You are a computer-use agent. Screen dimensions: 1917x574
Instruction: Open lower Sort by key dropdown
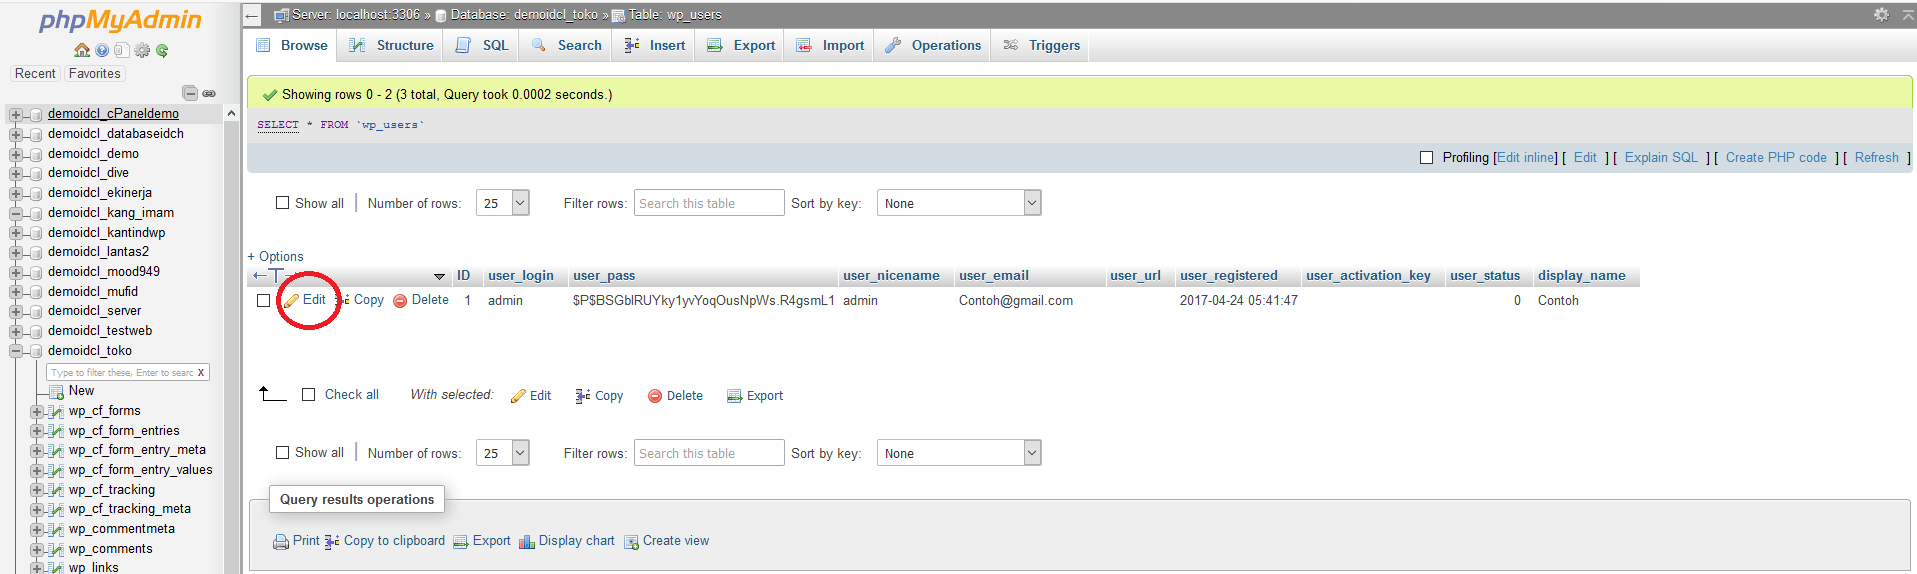coord(959,453)
